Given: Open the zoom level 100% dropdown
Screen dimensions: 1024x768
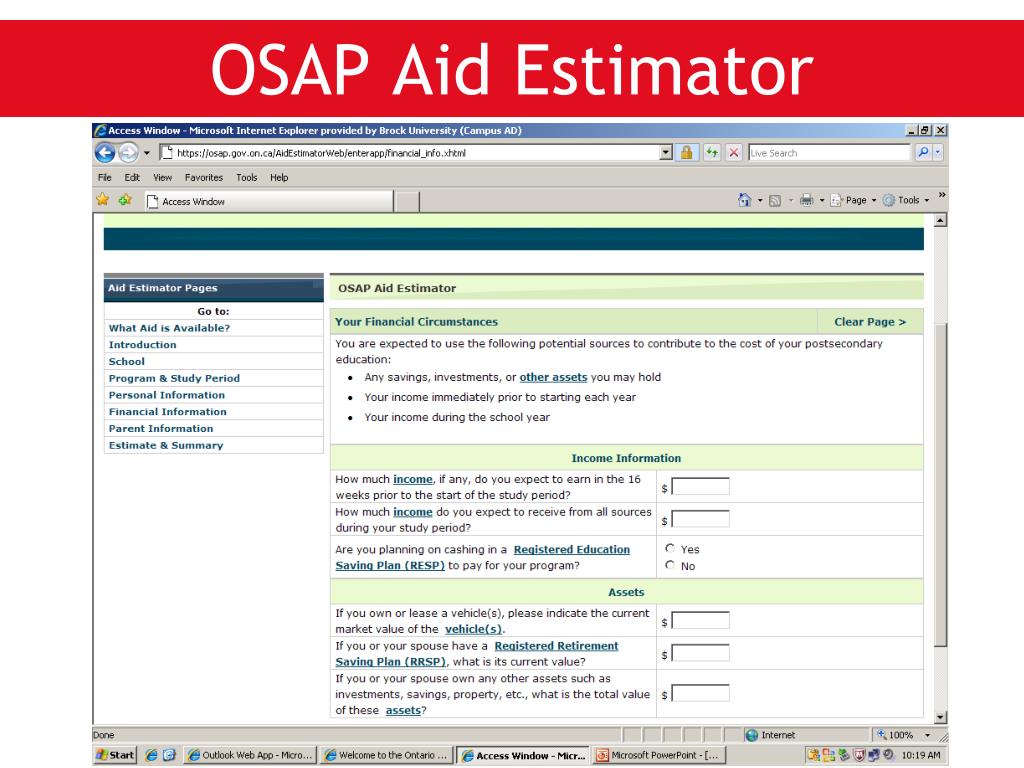Looking at the screenshot, I should tap(927, 735).
